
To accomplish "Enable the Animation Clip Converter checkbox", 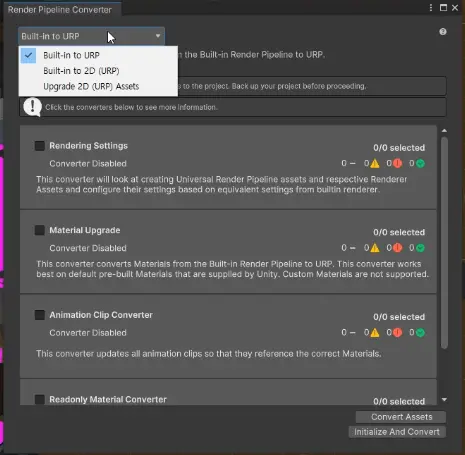I will coord(40,315).
